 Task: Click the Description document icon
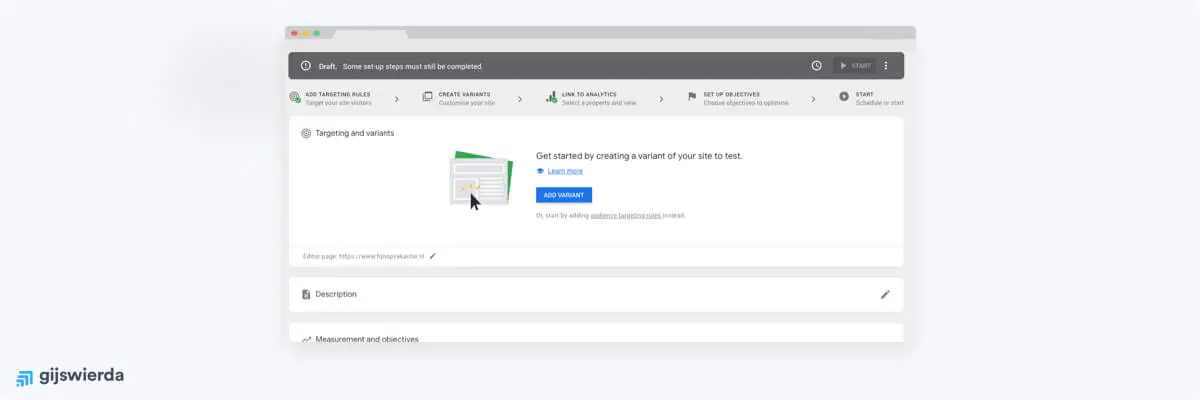306,294
